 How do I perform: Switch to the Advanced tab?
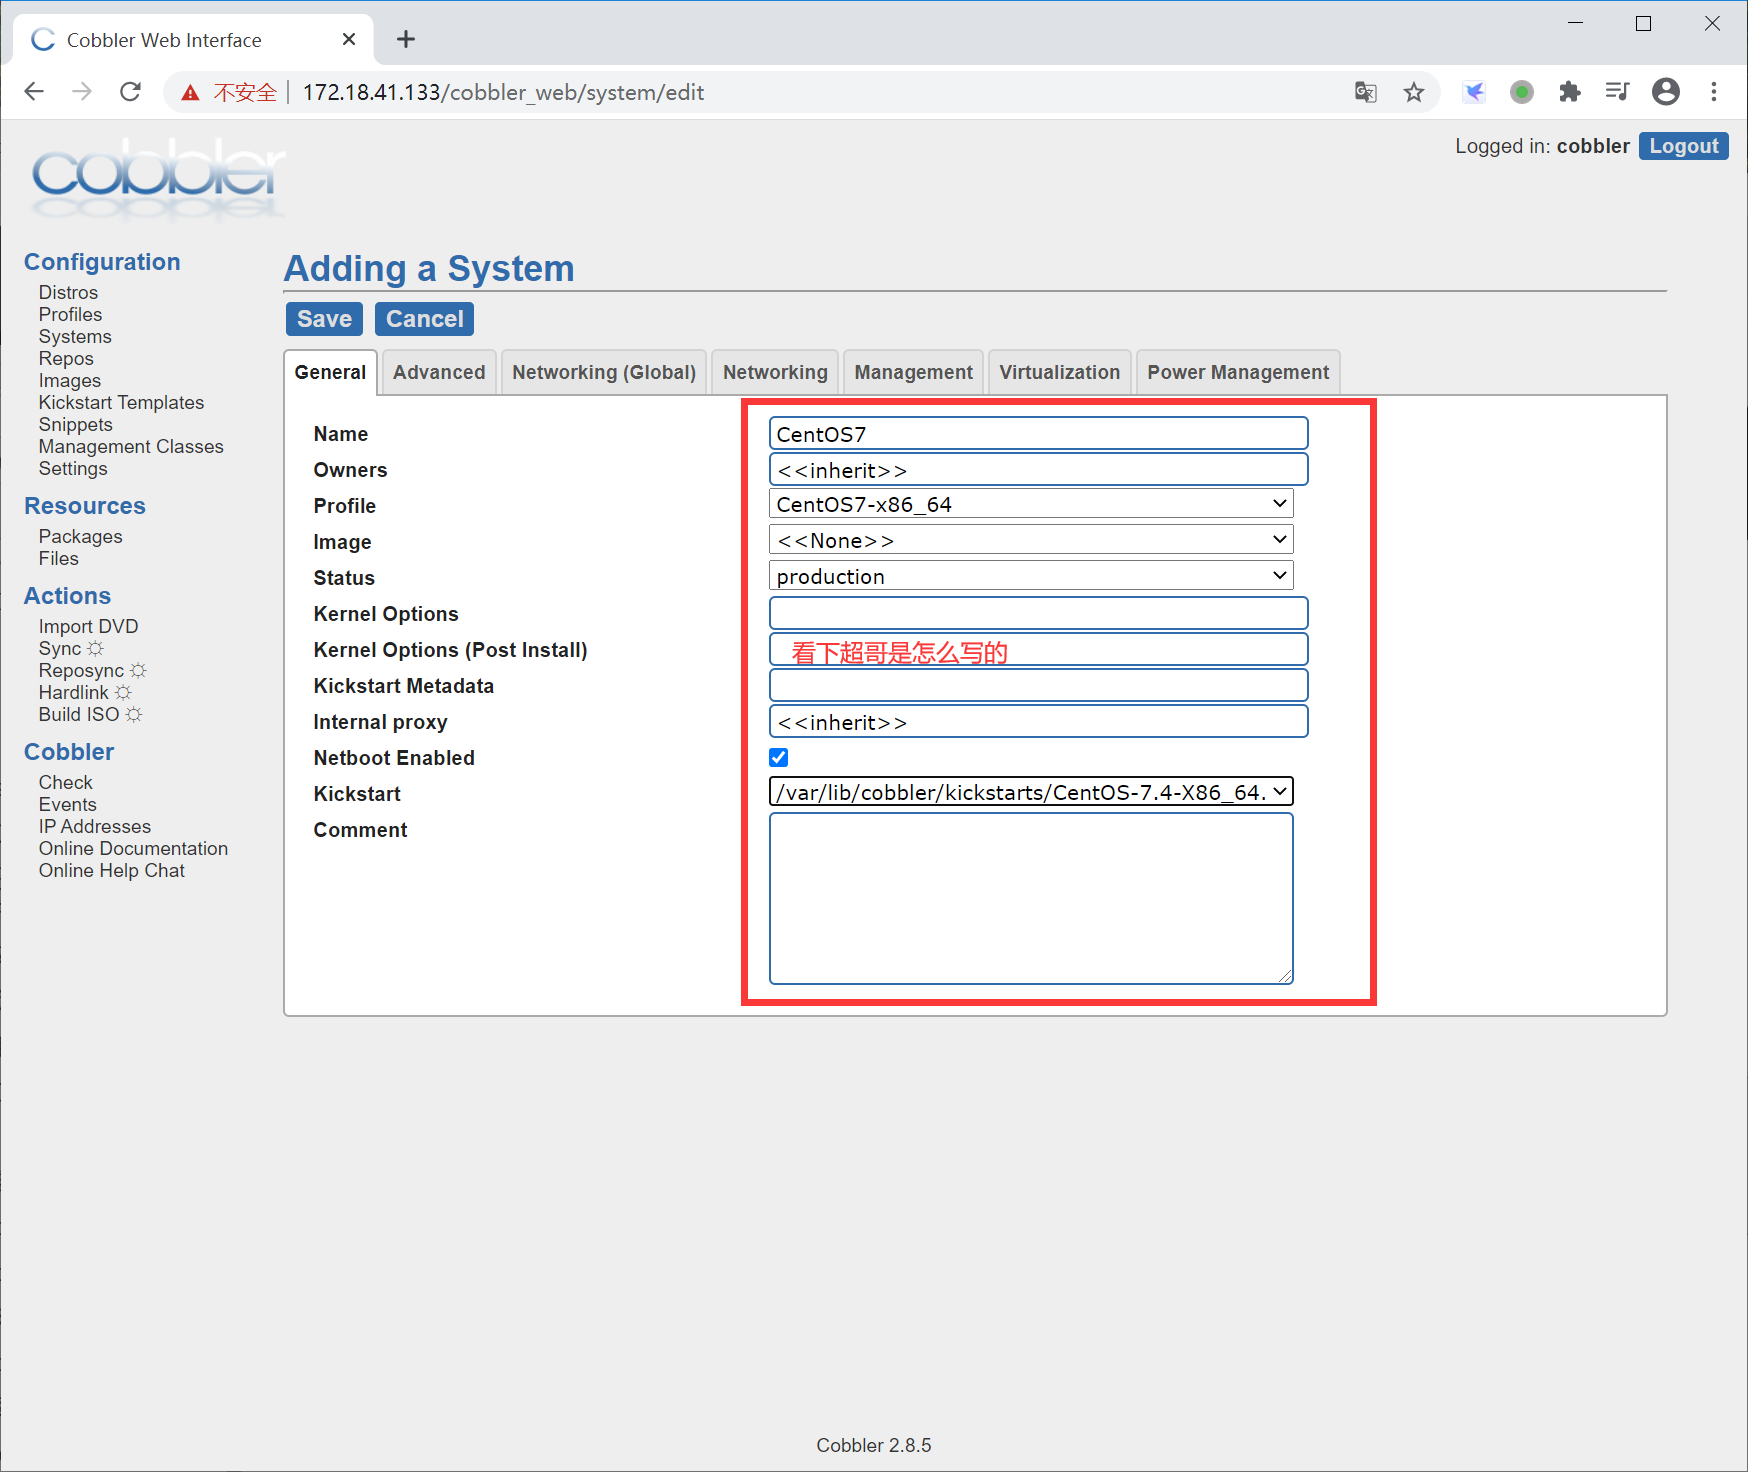click(x=439, y=372)
